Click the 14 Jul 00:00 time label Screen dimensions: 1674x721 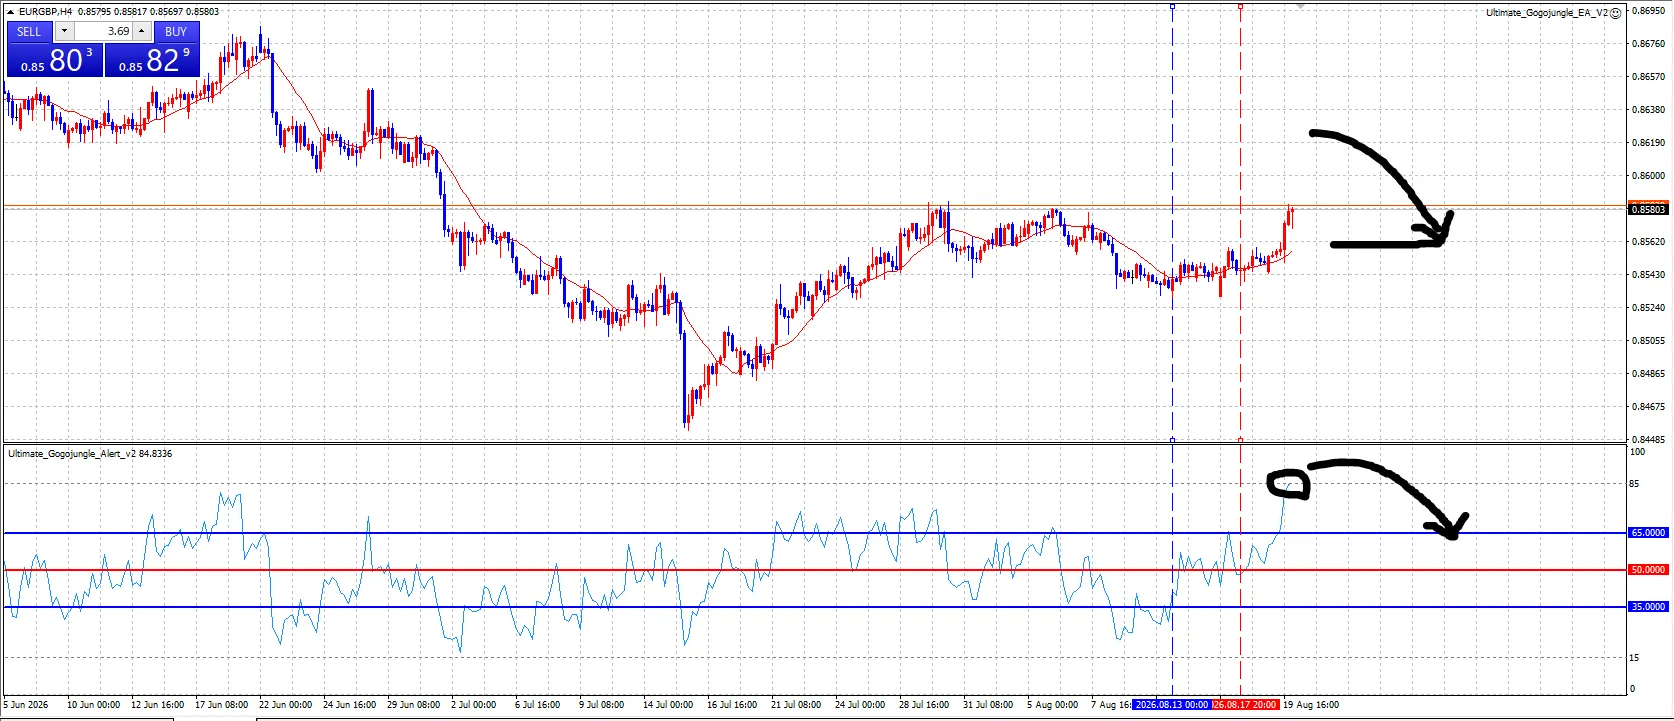tap(668, 705)
